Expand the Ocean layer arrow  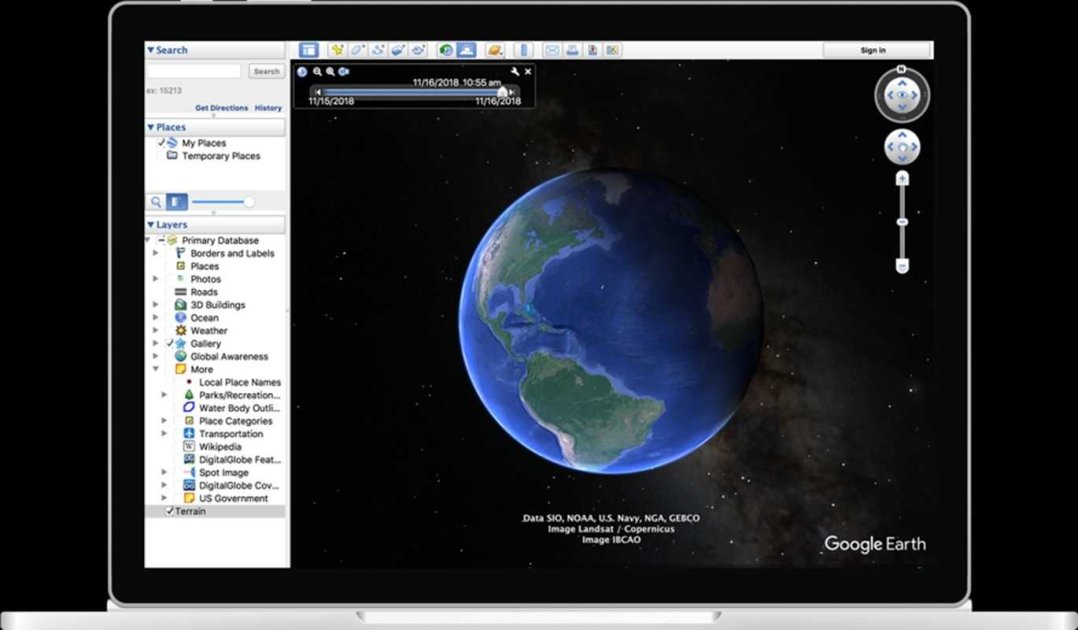pyautogui.click(x=155, y=318)
